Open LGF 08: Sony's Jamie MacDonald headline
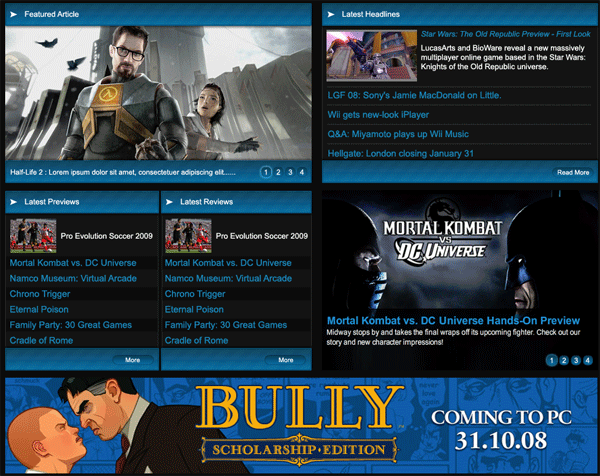600x476 pixels. tap(414, 95)
